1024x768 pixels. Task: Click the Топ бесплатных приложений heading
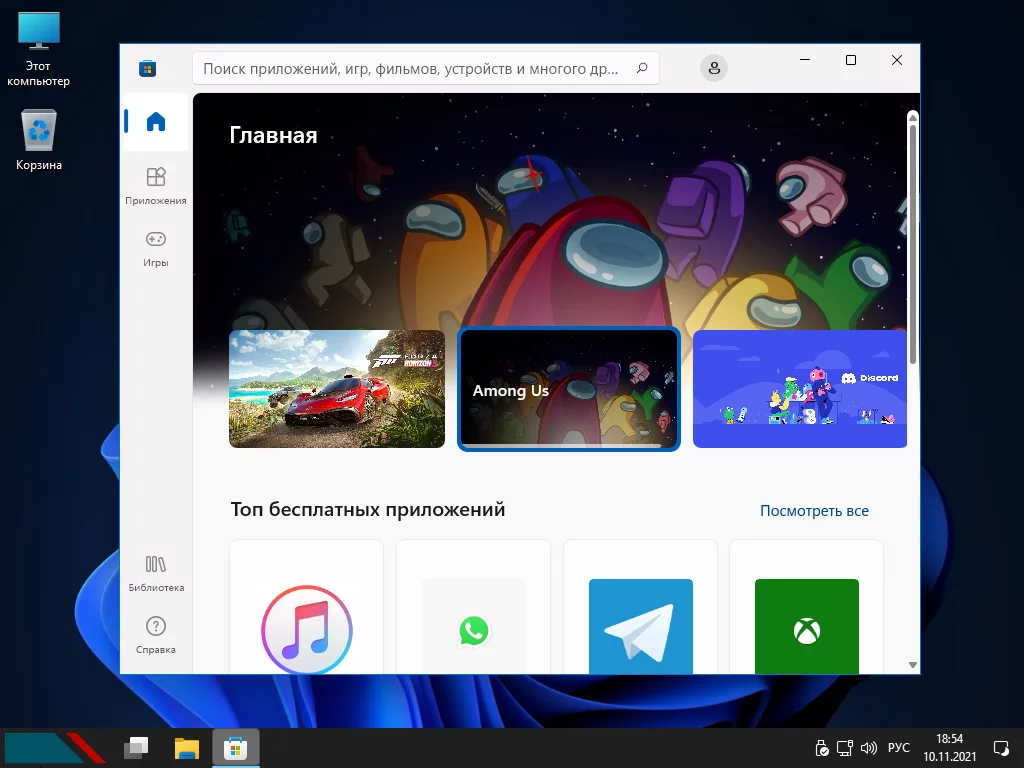(x=368, y=509)
